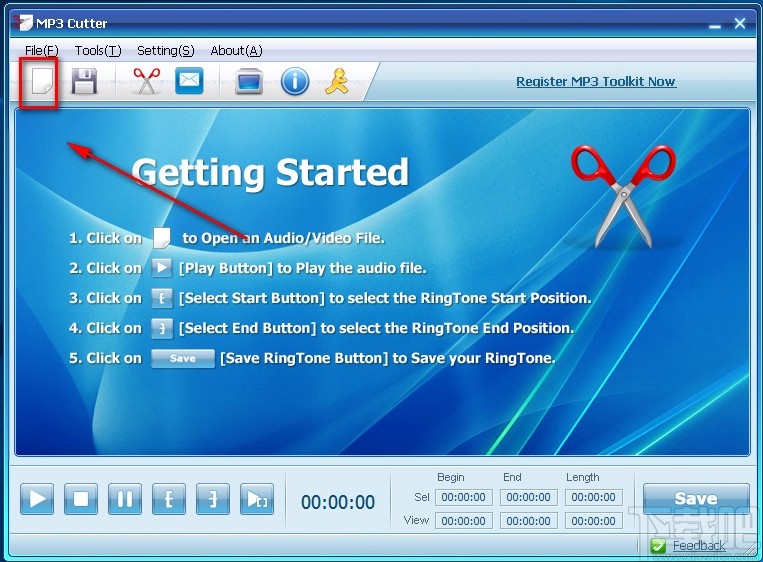
Task: Click the Sel Begin time field
Action: point(464,497)
